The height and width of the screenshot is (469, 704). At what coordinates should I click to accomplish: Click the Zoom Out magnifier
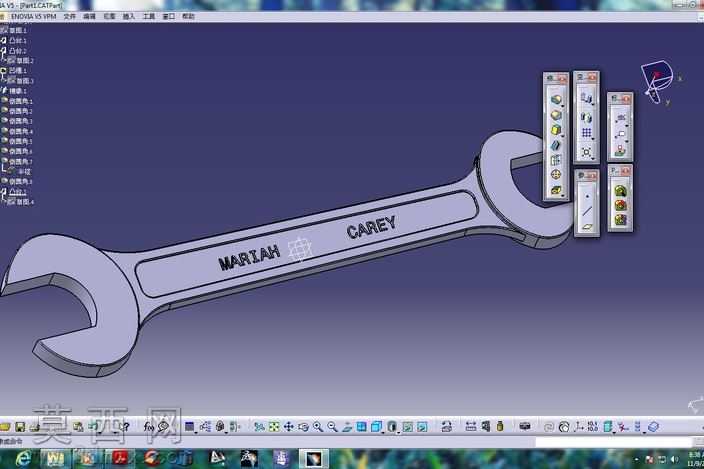point(332,426)
